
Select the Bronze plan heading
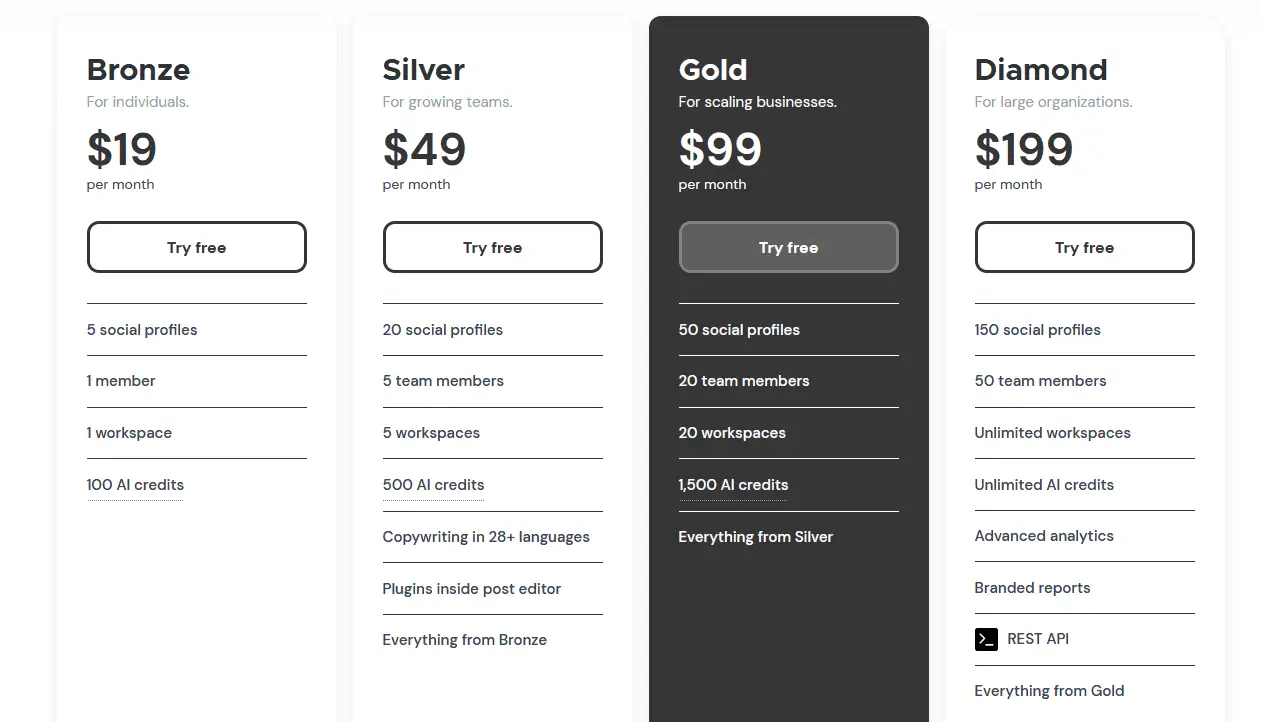point(138,70)
